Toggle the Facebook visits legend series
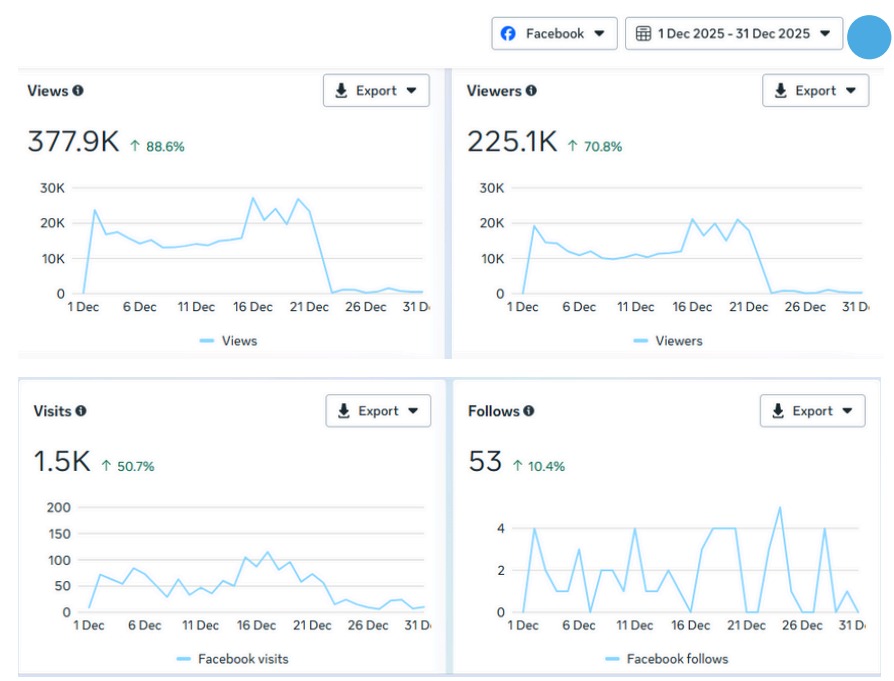This screenshot has width=894, height=681. [x=233, y=659]
